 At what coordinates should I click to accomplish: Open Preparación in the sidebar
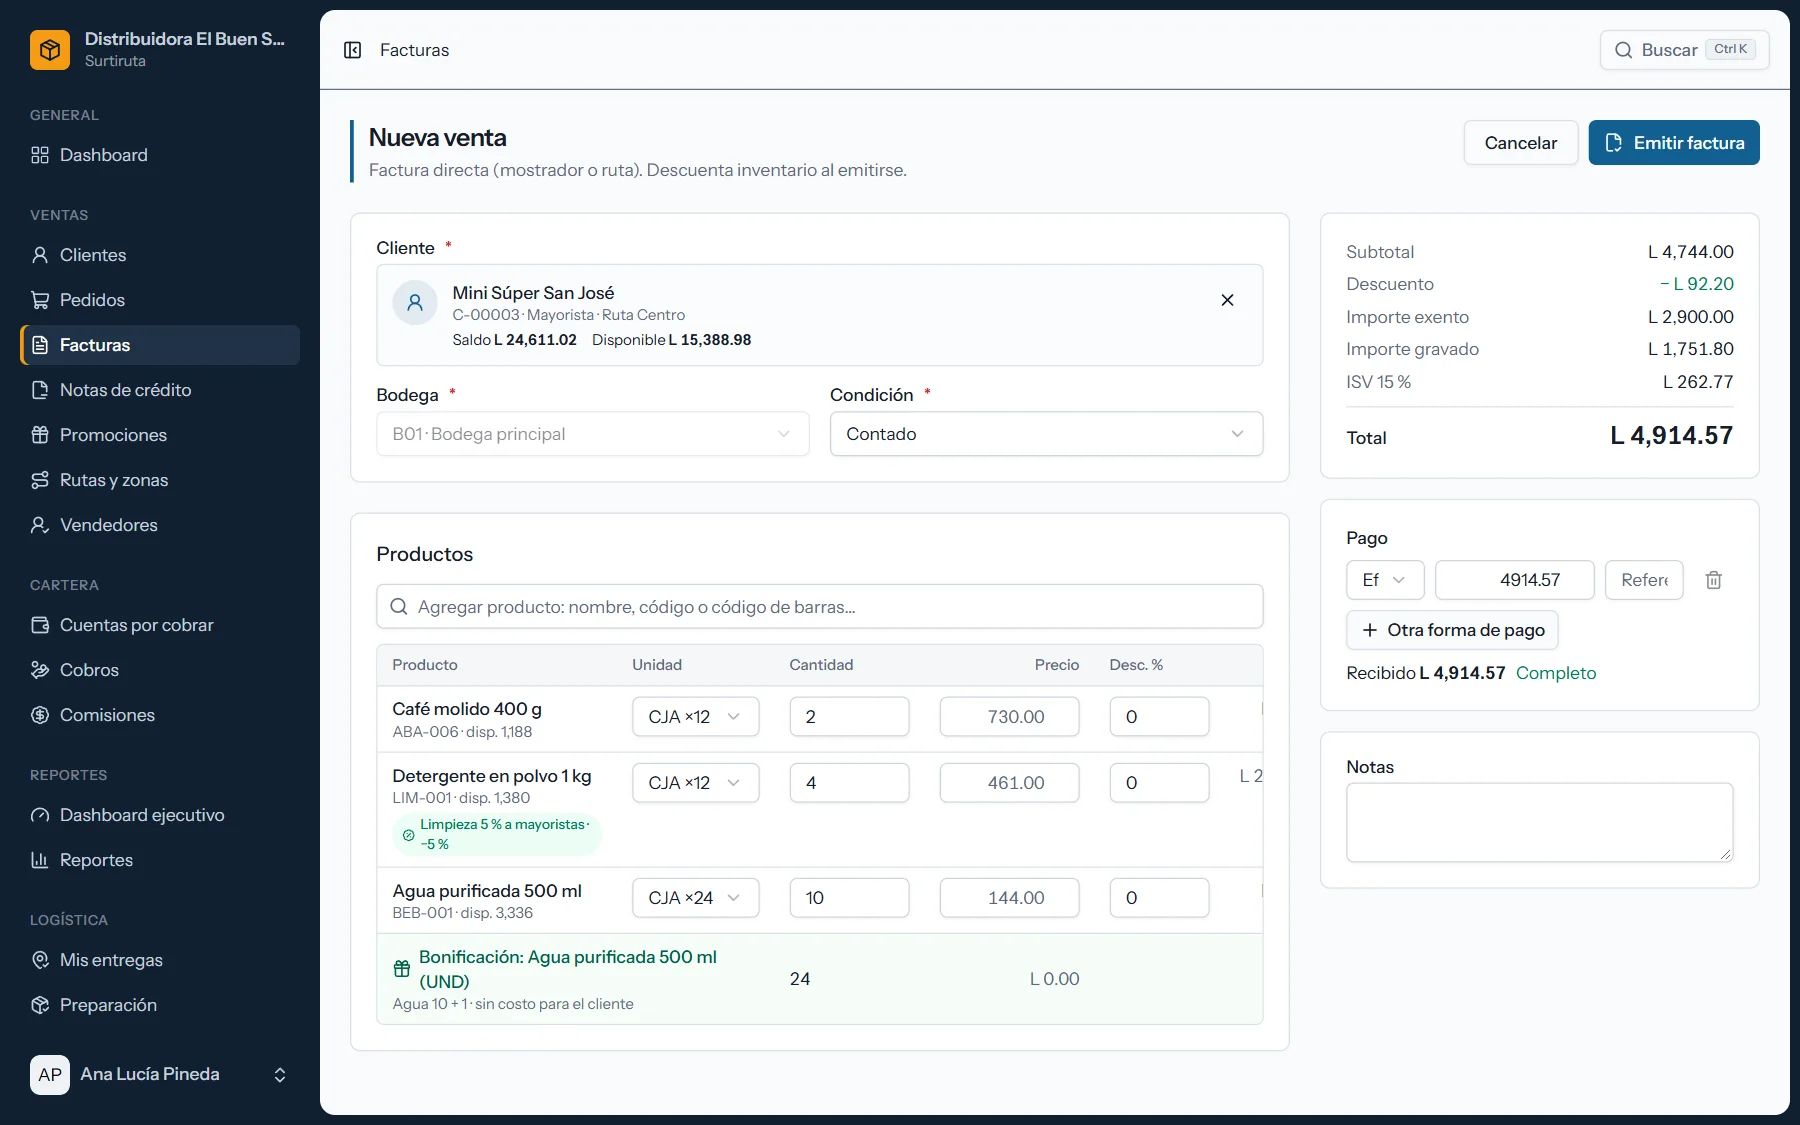[160, 1005]
